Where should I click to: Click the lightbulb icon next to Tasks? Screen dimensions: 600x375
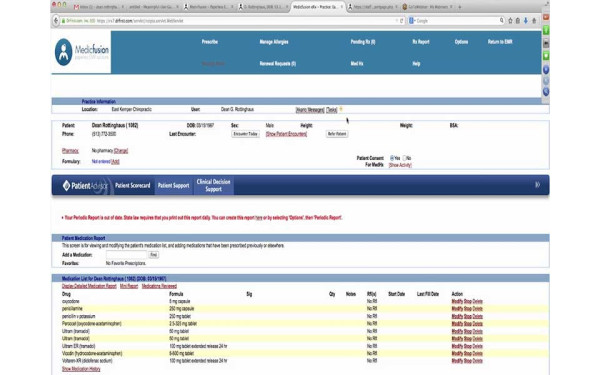tap(341, 109)
